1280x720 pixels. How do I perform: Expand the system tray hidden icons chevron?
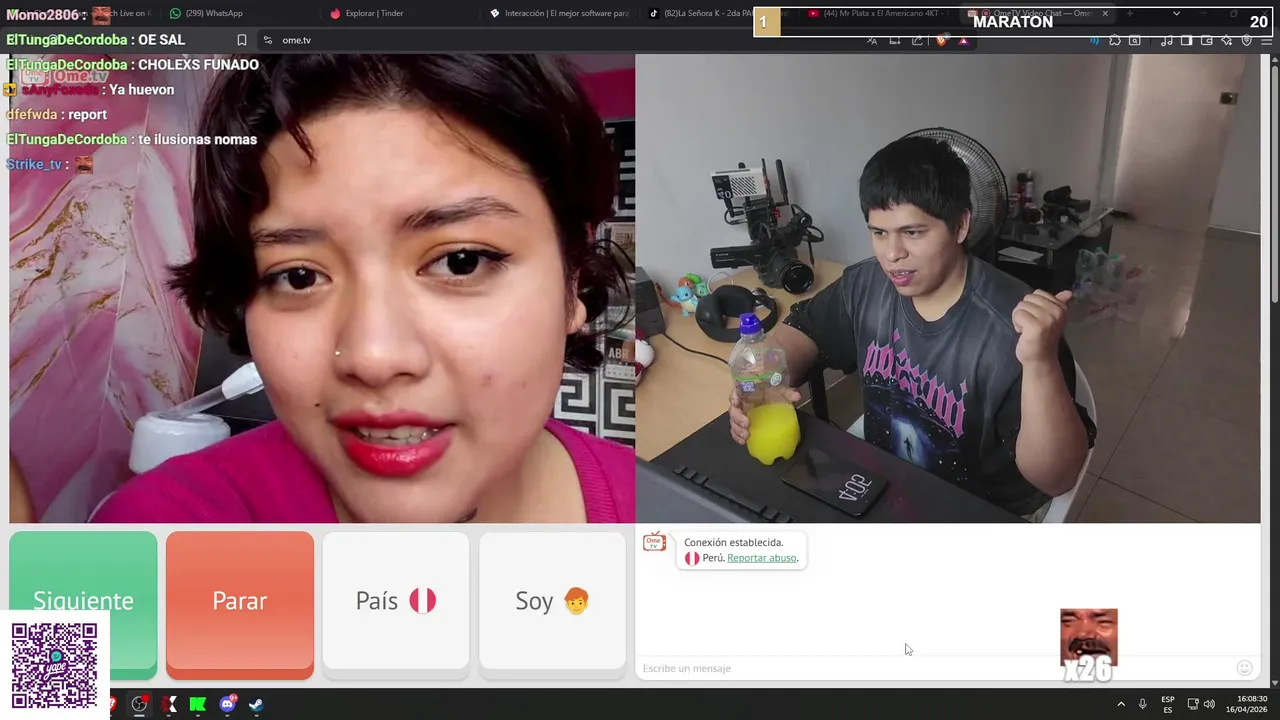tap(1120, 704)
